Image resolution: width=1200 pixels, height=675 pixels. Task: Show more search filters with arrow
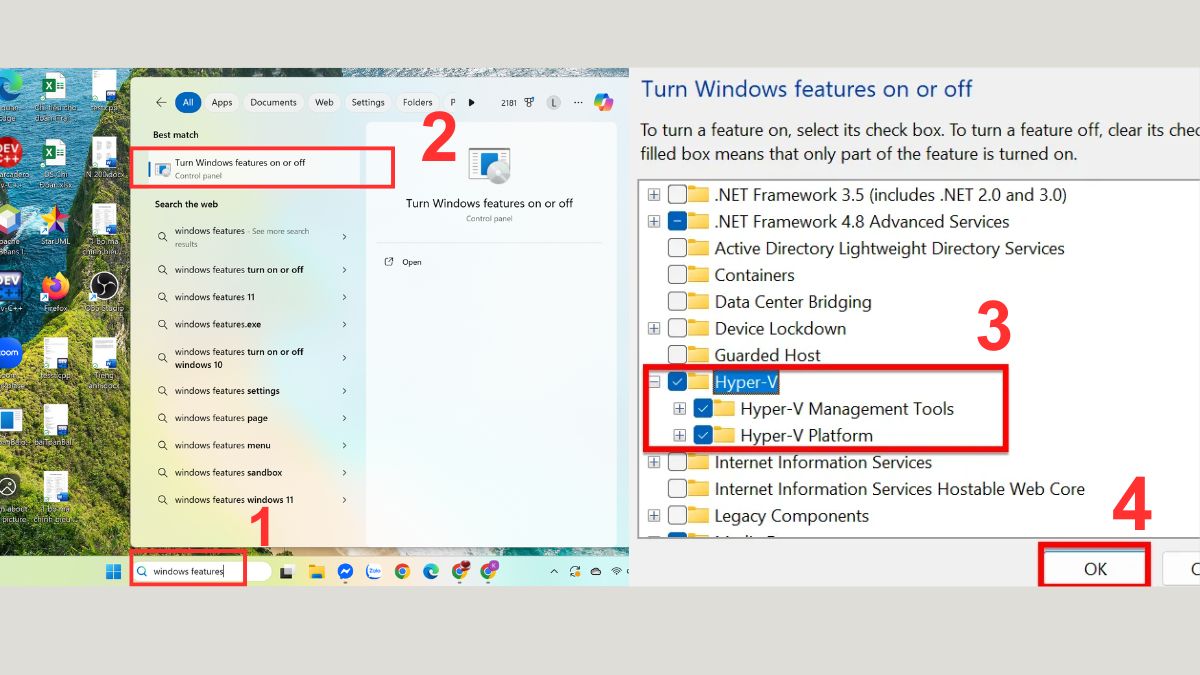[x=471, y=102]
